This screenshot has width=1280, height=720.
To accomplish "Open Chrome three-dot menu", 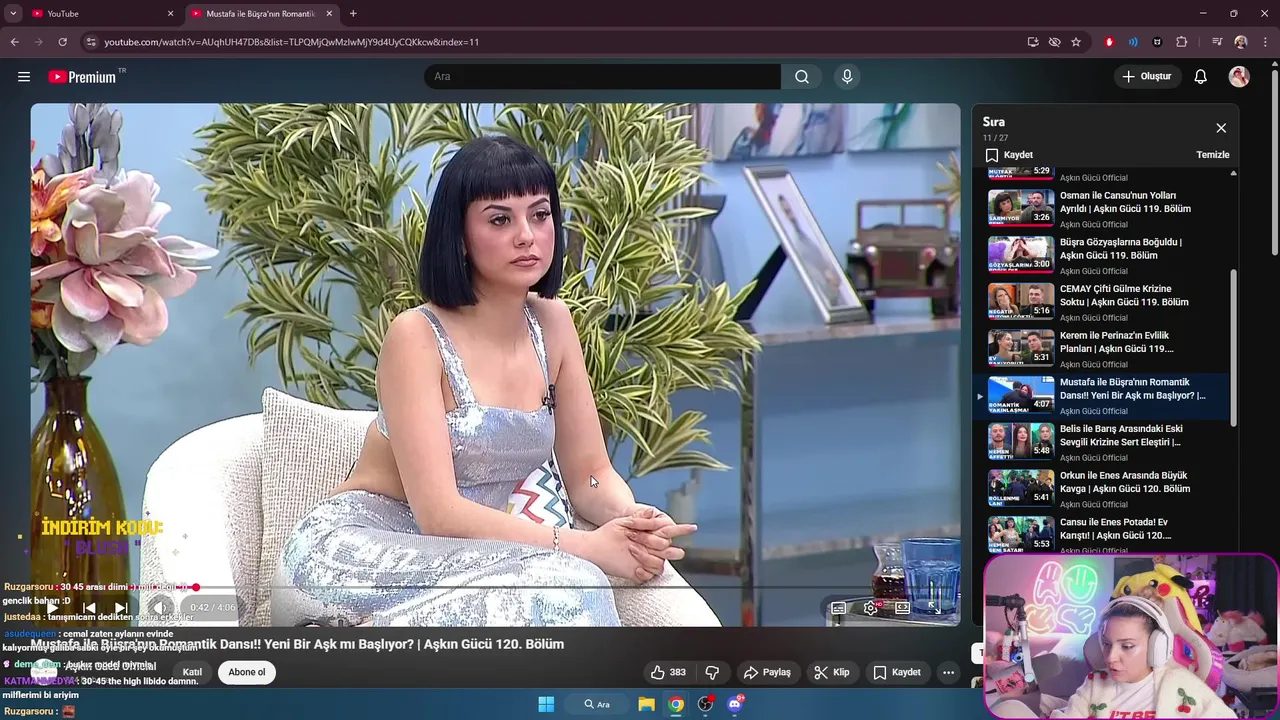I will (x=1265, y=42).
